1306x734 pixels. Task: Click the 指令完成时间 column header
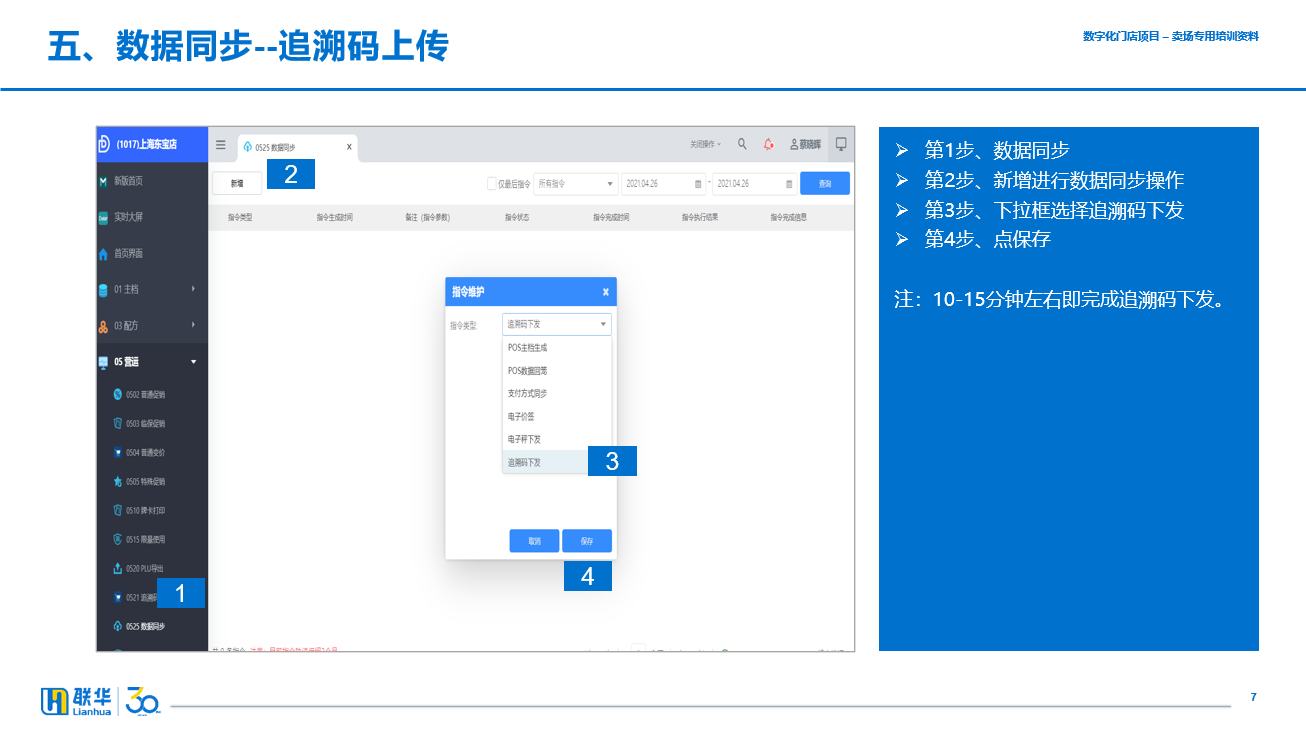pyautogui.click(x=611, y=217)
